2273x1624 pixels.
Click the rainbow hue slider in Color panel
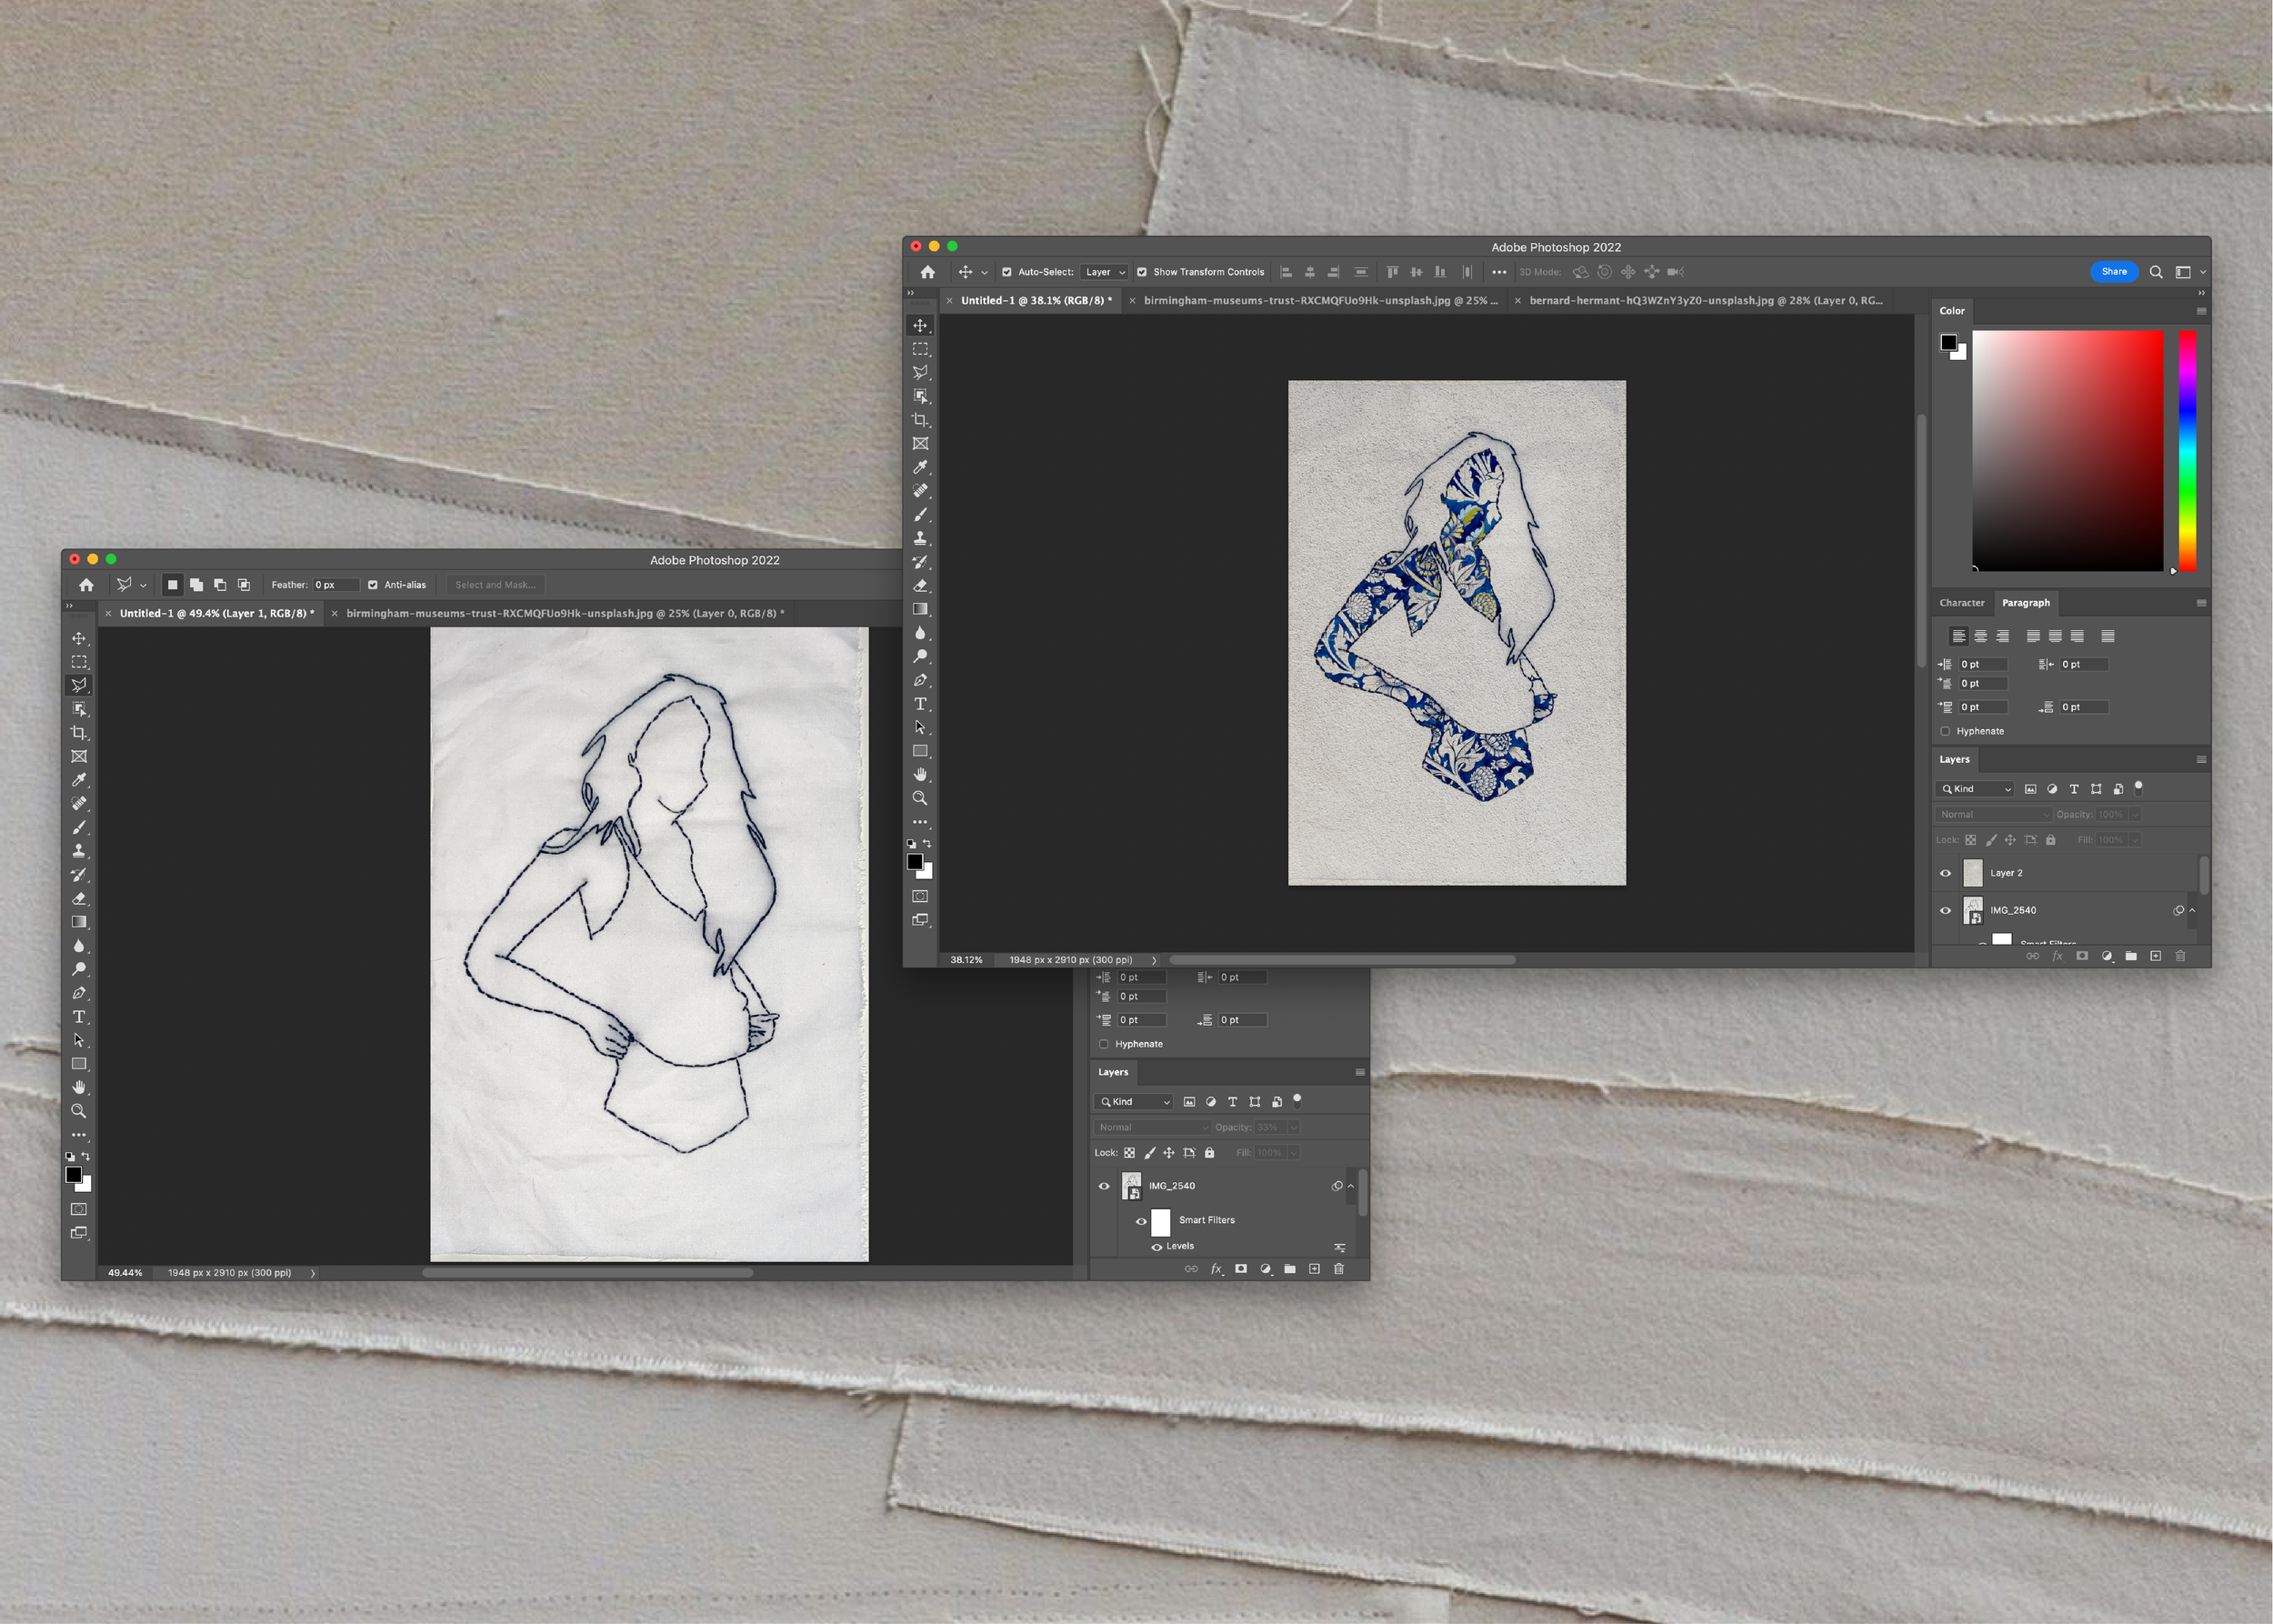pos(2188,451)
